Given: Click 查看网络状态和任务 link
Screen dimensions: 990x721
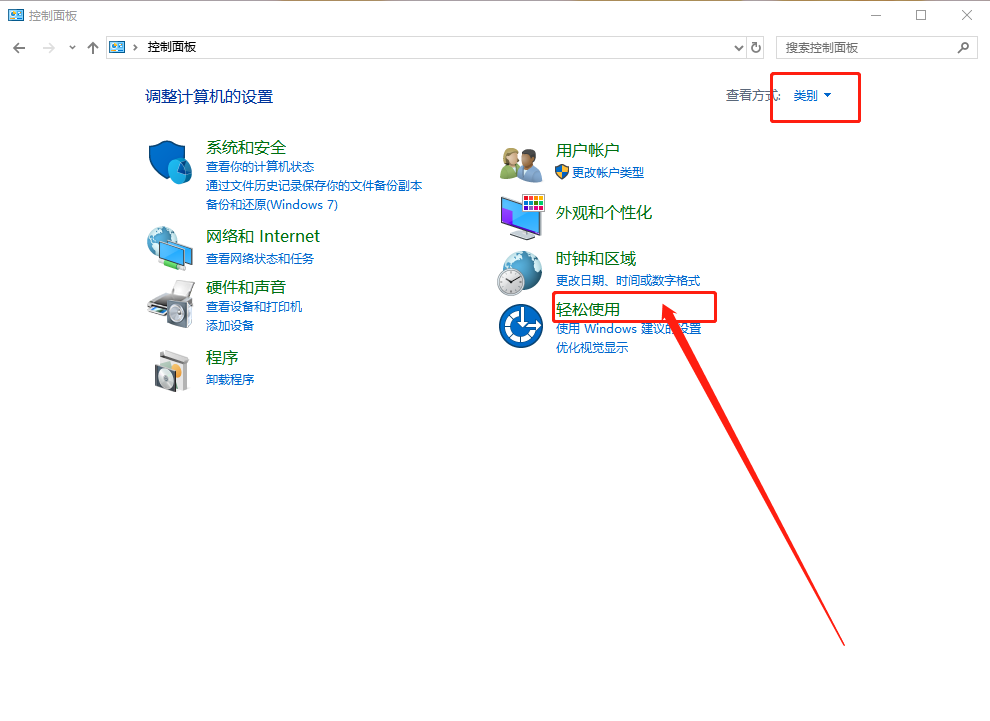Looking at the screenshot, I should pos(259,258).
